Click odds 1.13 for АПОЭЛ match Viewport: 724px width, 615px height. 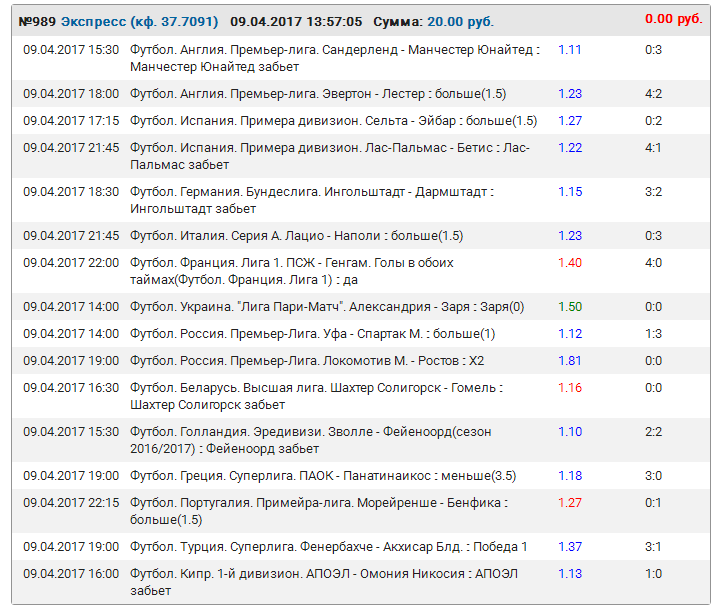570,574
